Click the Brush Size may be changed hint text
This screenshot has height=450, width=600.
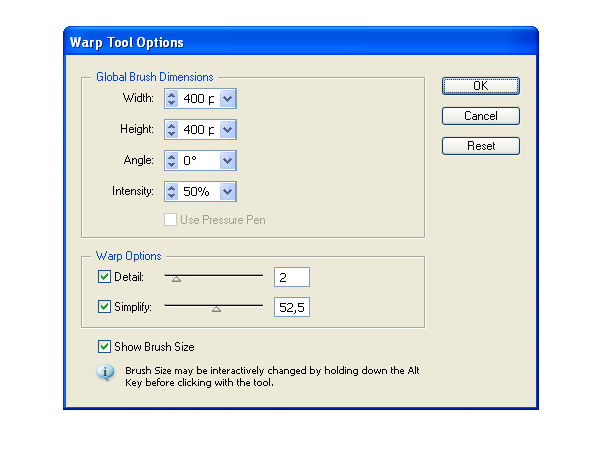272,377
